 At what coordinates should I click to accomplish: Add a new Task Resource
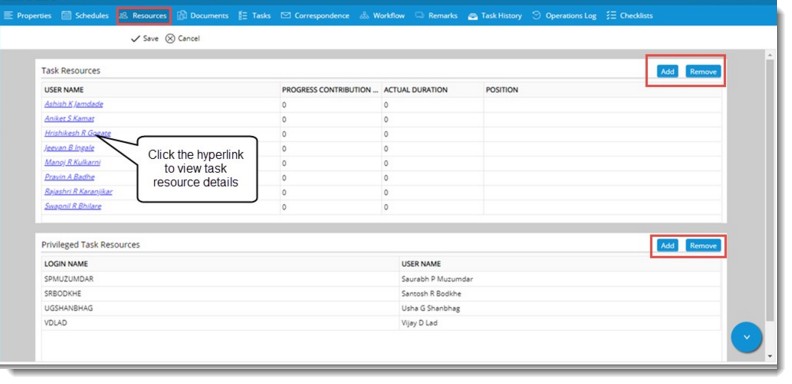click(668, 72)
